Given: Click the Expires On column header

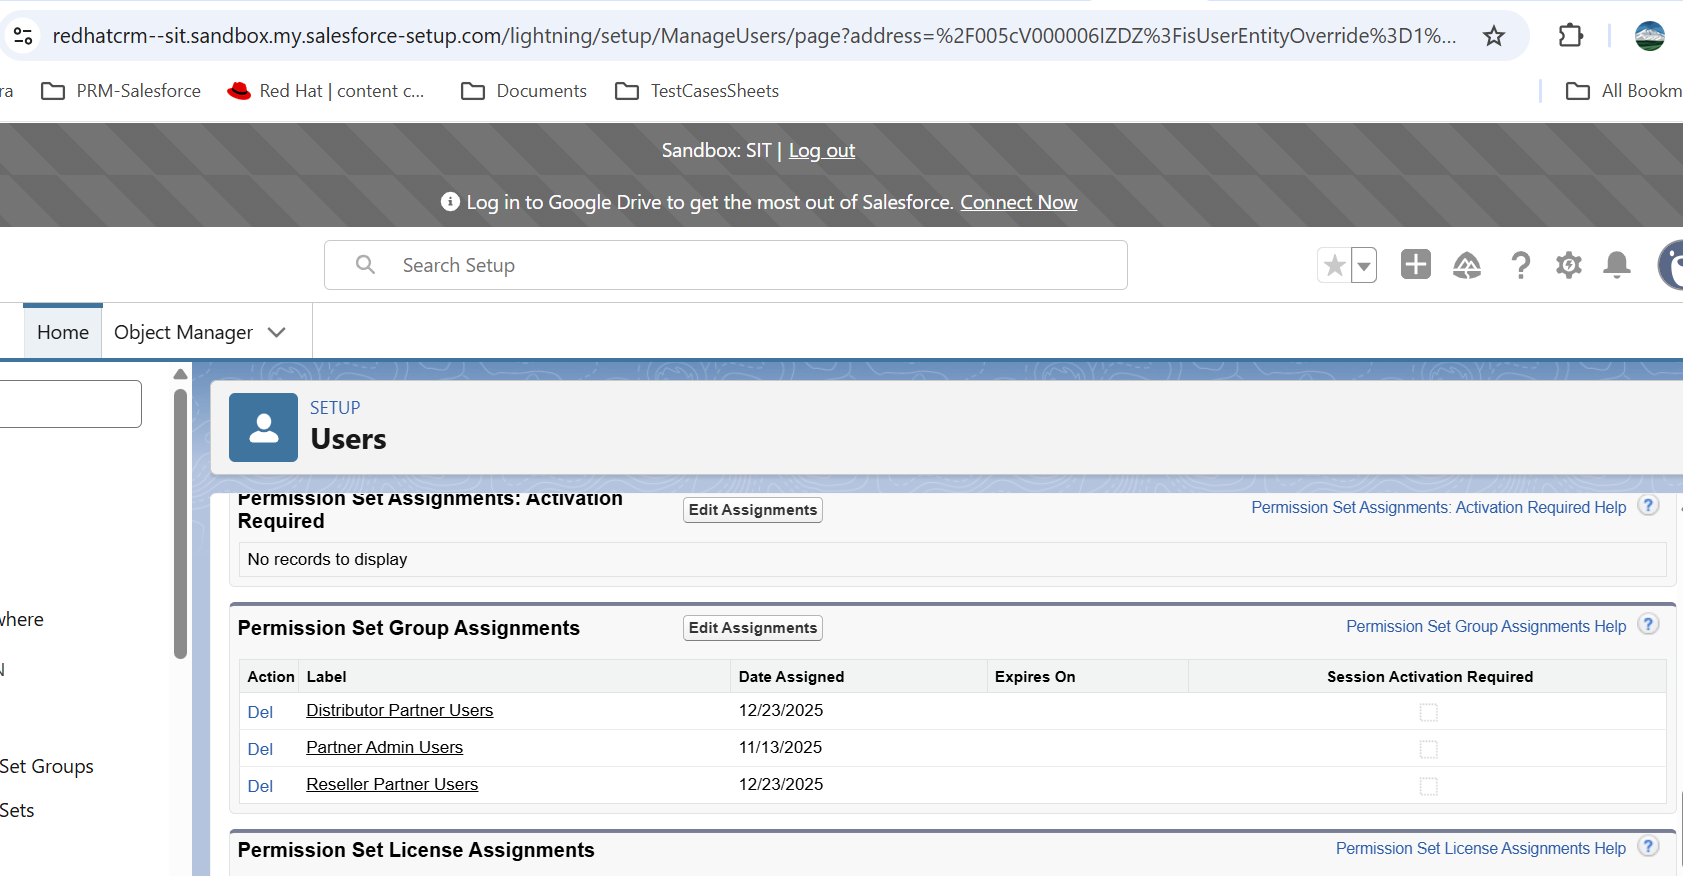Looking at the screenshot, I should (1035, 677).
